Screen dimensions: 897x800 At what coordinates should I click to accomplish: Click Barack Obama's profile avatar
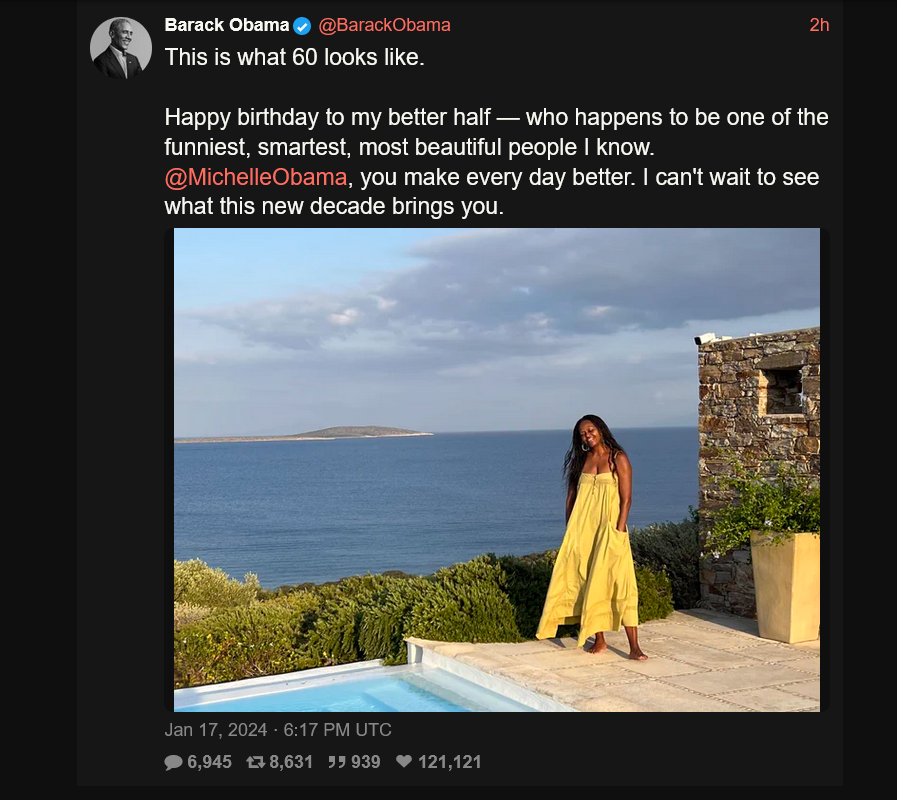(x=120, y=48)
